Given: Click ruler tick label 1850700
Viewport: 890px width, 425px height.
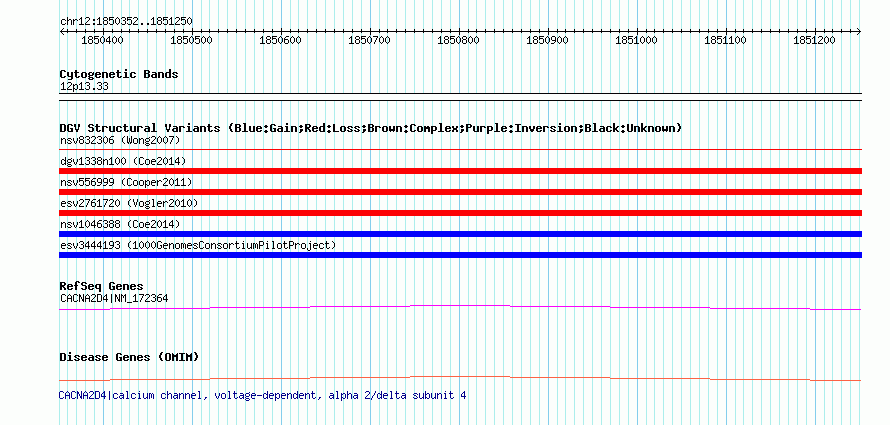Looking at the screenshot, I should tap(370, 40).
